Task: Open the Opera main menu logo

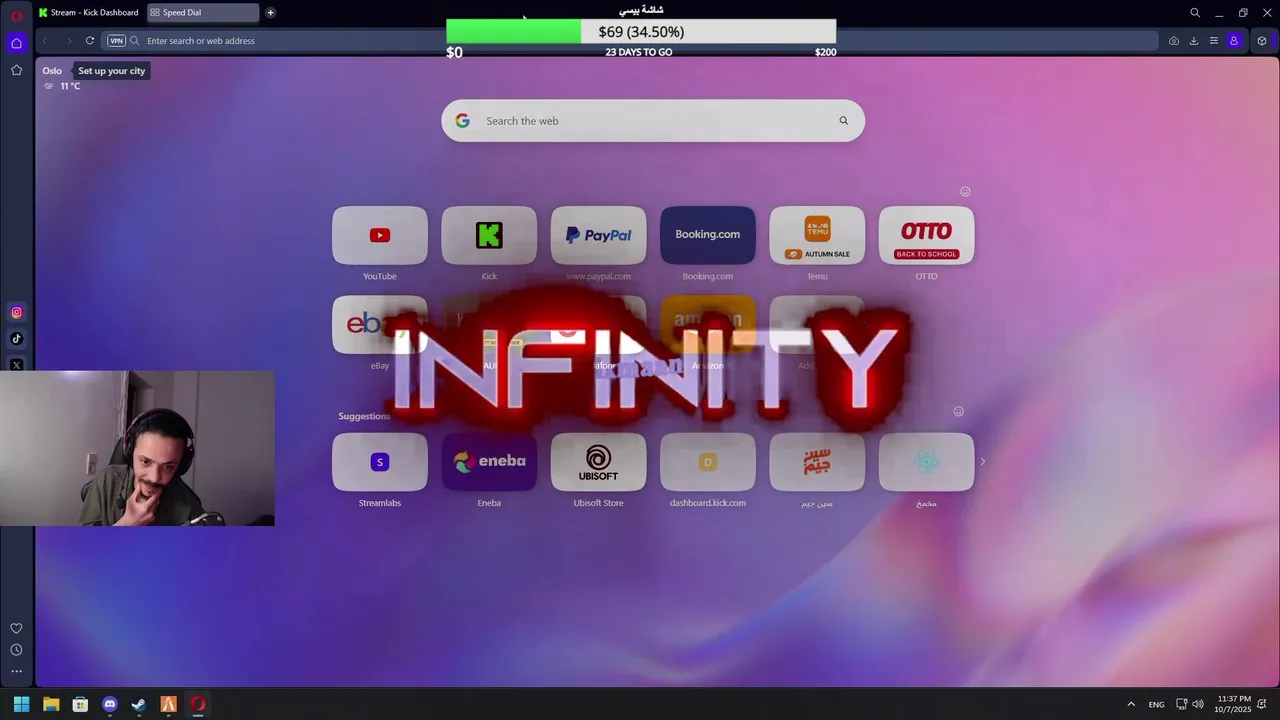Action: click(16, 15)
